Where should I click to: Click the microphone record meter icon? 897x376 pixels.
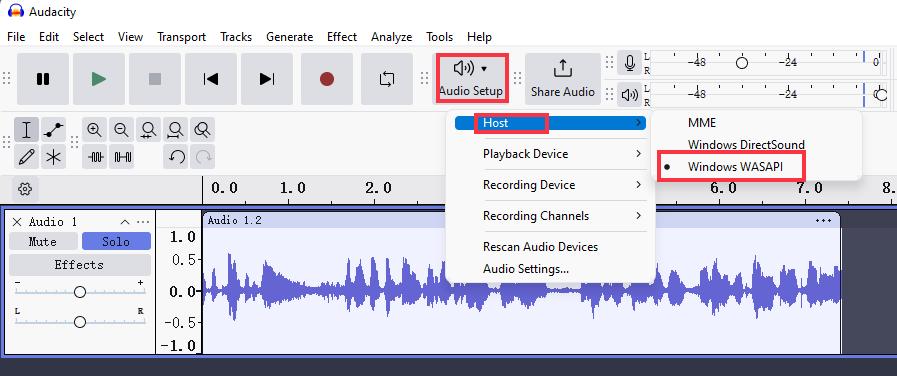point(630,63)
